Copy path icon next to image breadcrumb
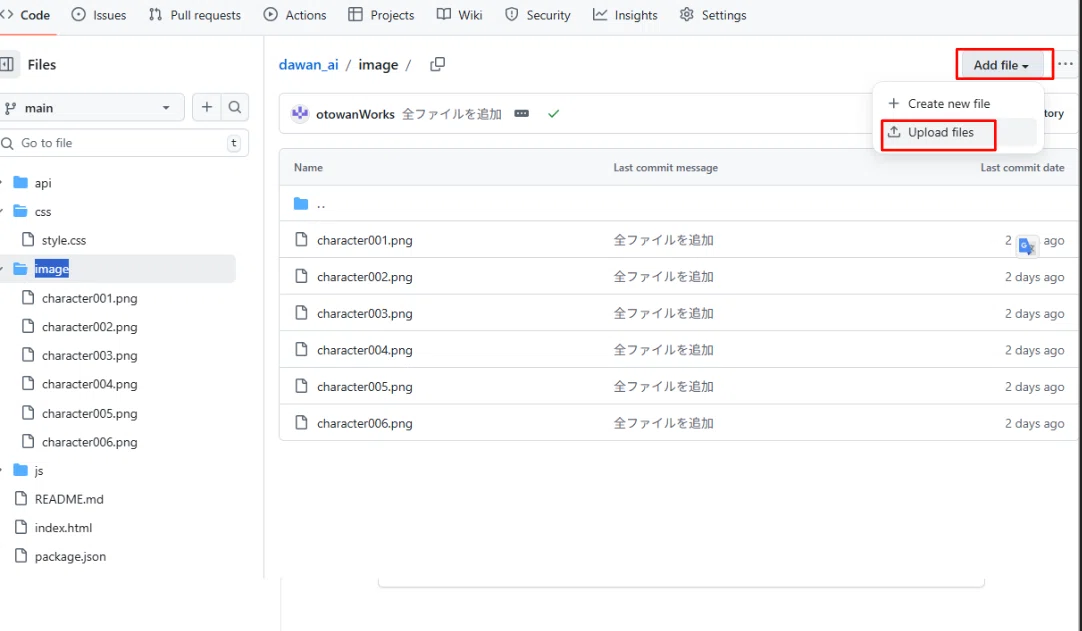1082x631 pixels. [x=437, y=64]
